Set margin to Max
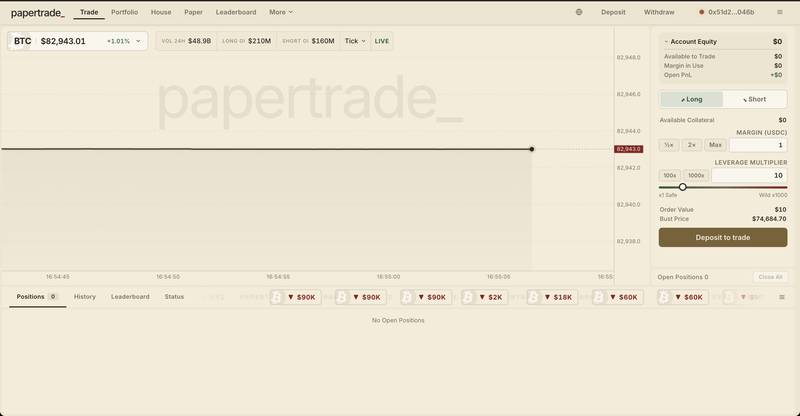This screenshot has height=416, width=800. click(x=715, y=145)
